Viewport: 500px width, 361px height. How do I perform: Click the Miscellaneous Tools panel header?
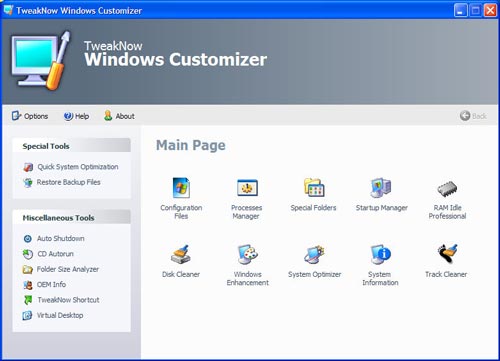71,217
